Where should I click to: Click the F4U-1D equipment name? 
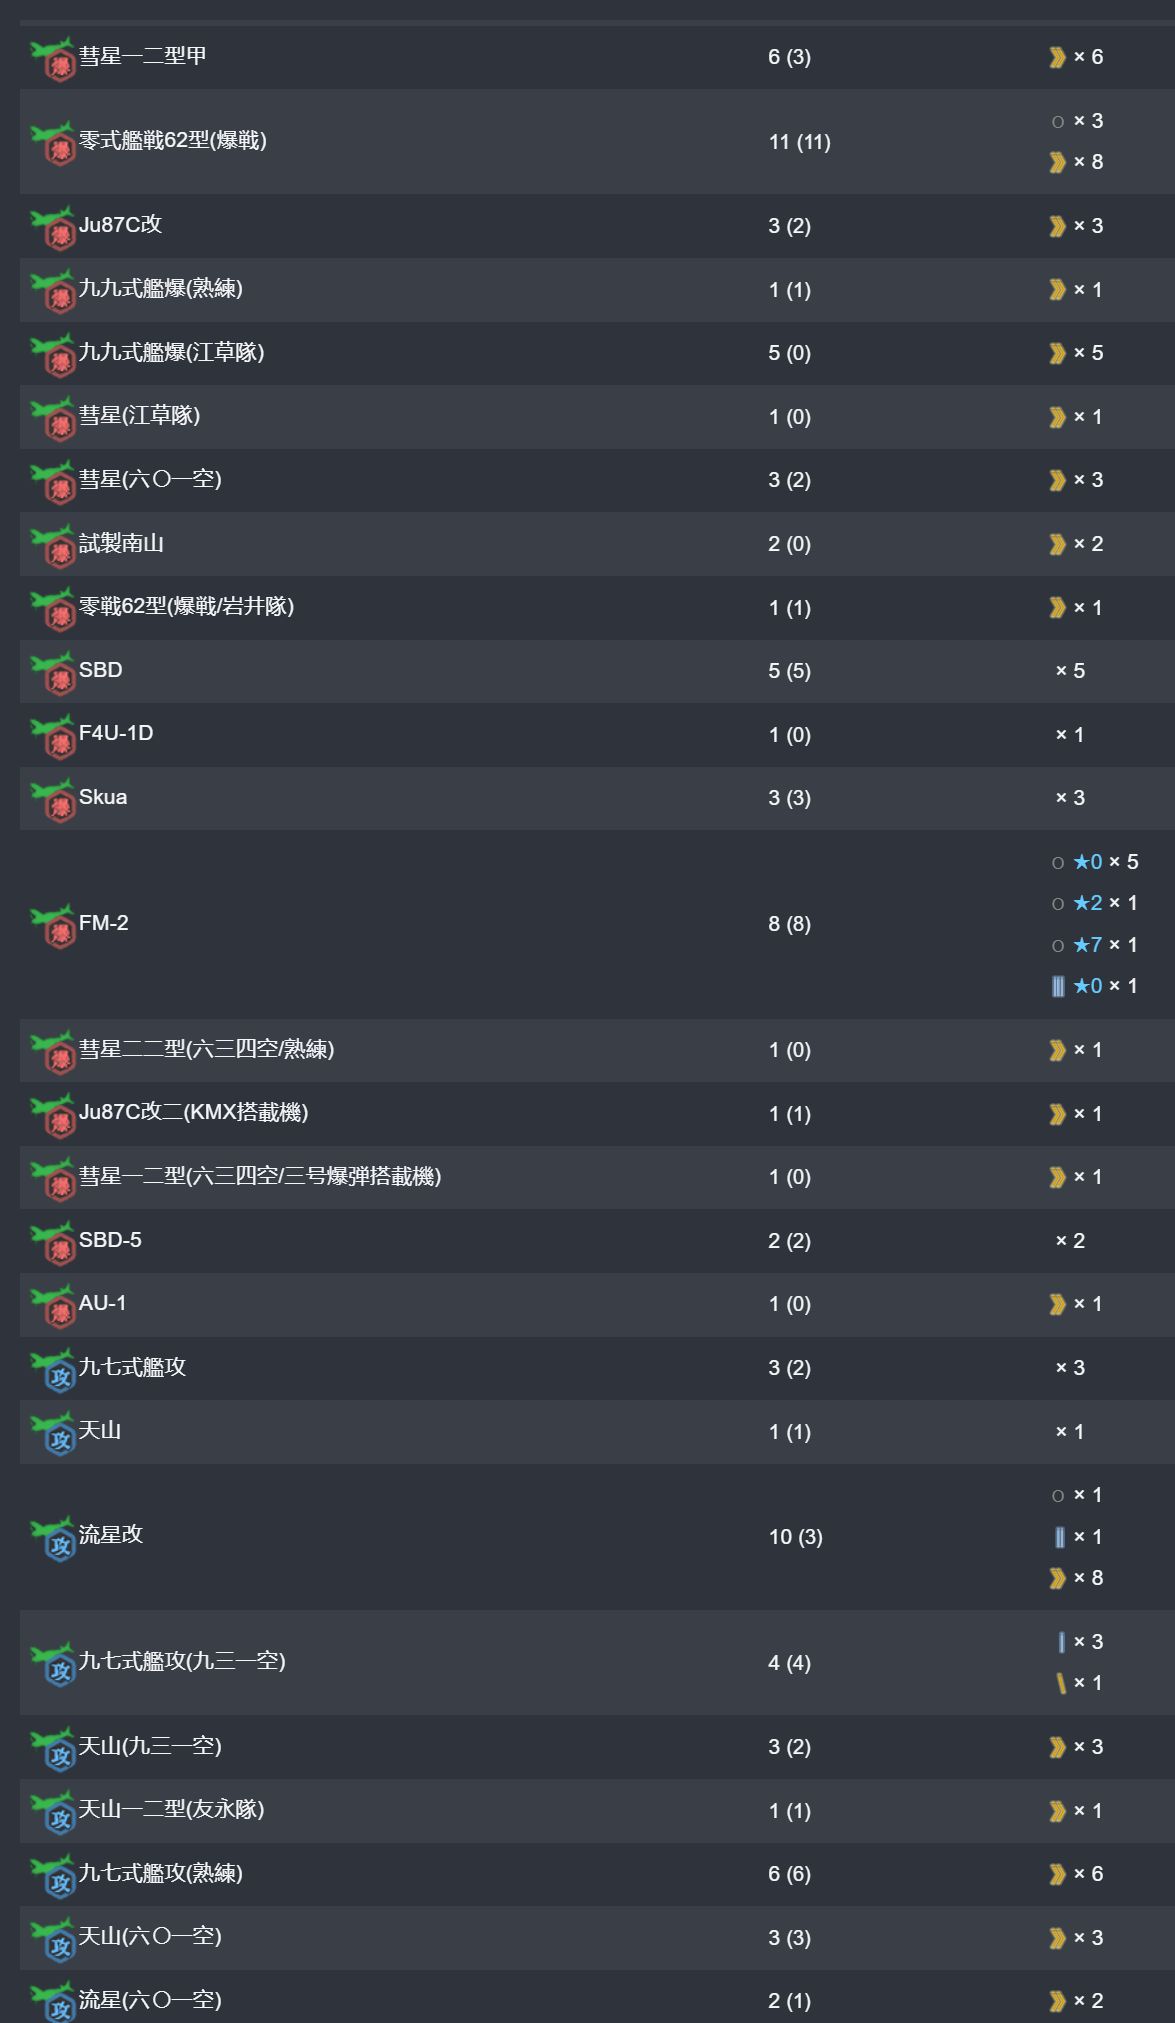pyautogui.click(x=116, y=733)
